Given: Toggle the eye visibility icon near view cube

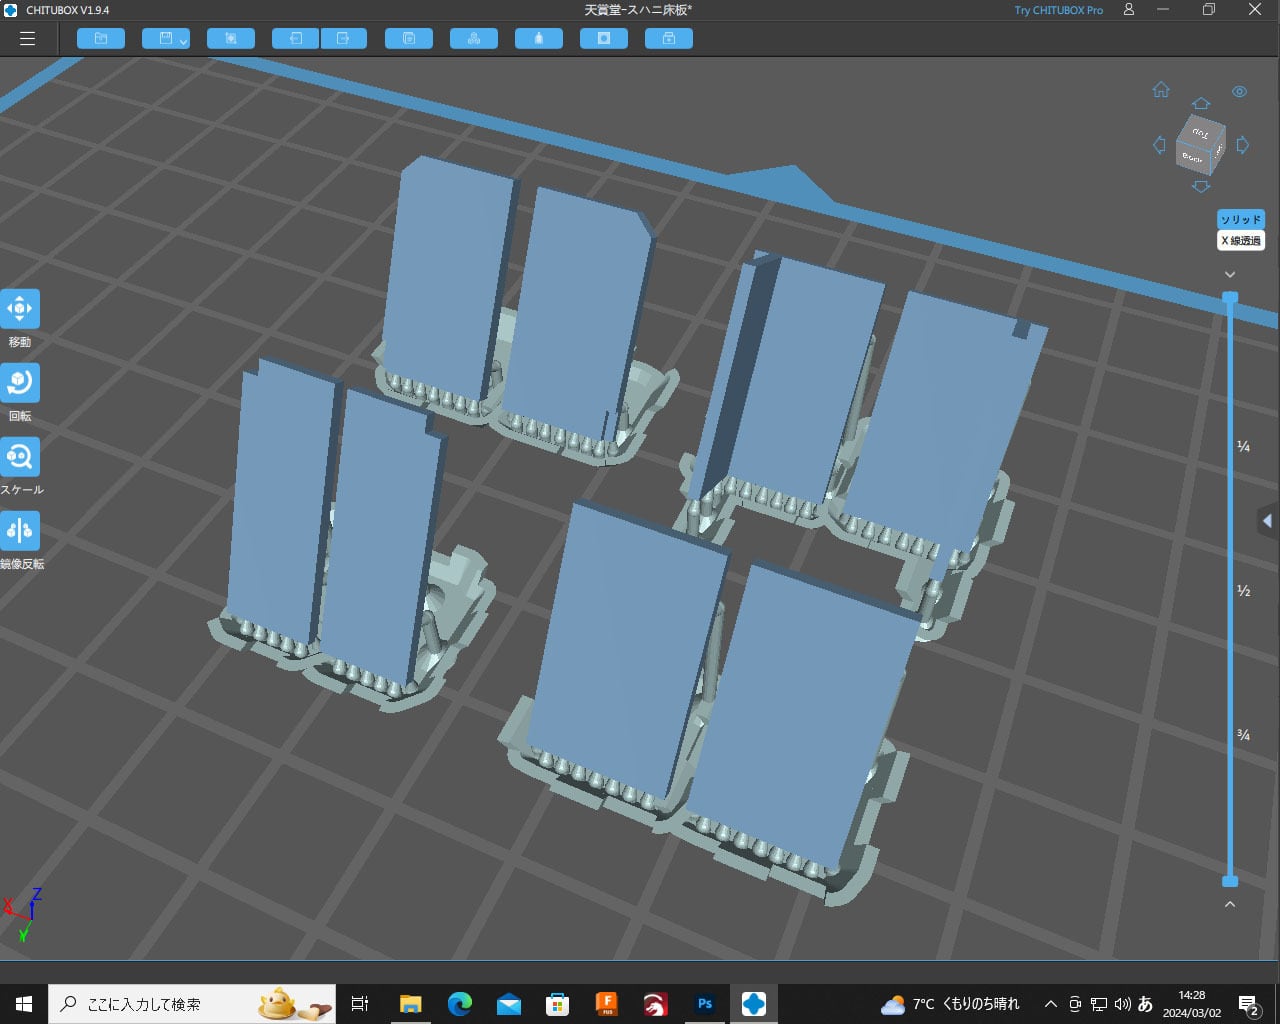Looking at the screenshot, I should coord(1239,92).
